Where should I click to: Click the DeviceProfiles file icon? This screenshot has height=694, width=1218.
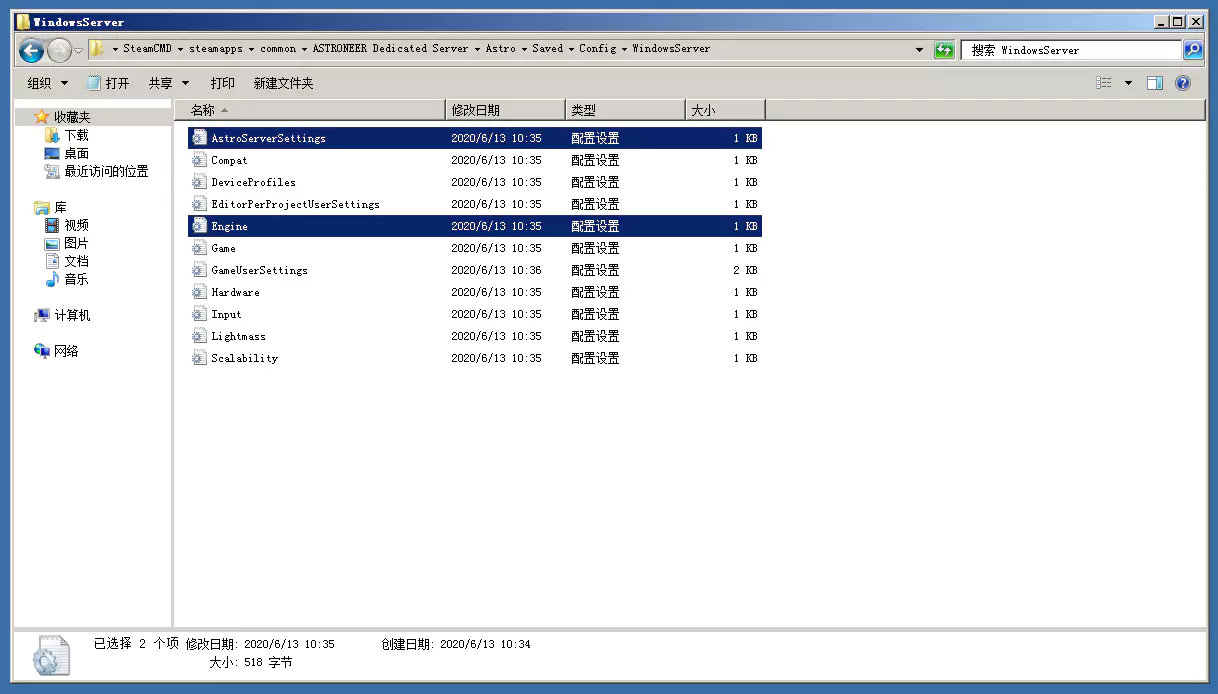[x=198, y=182]
